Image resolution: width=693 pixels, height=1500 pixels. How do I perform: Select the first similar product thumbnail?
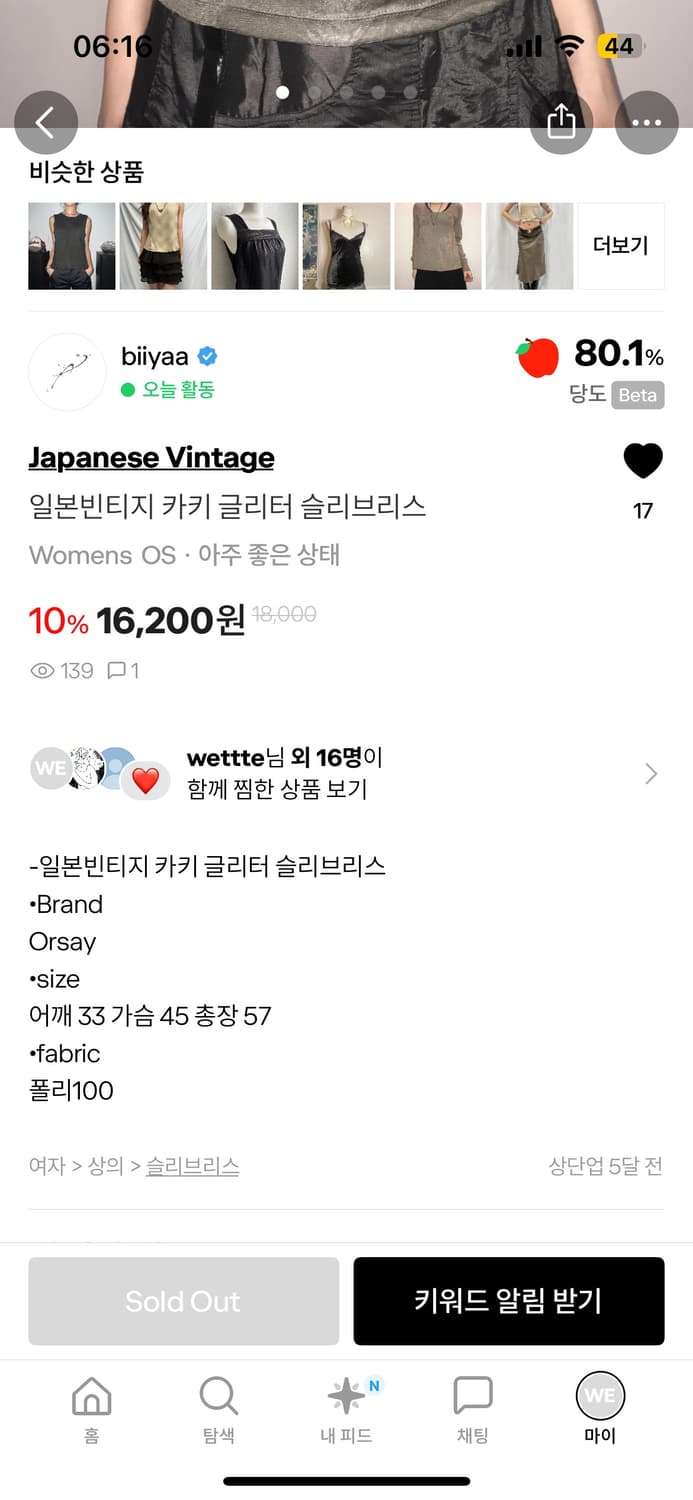click(x=72, y=246)
